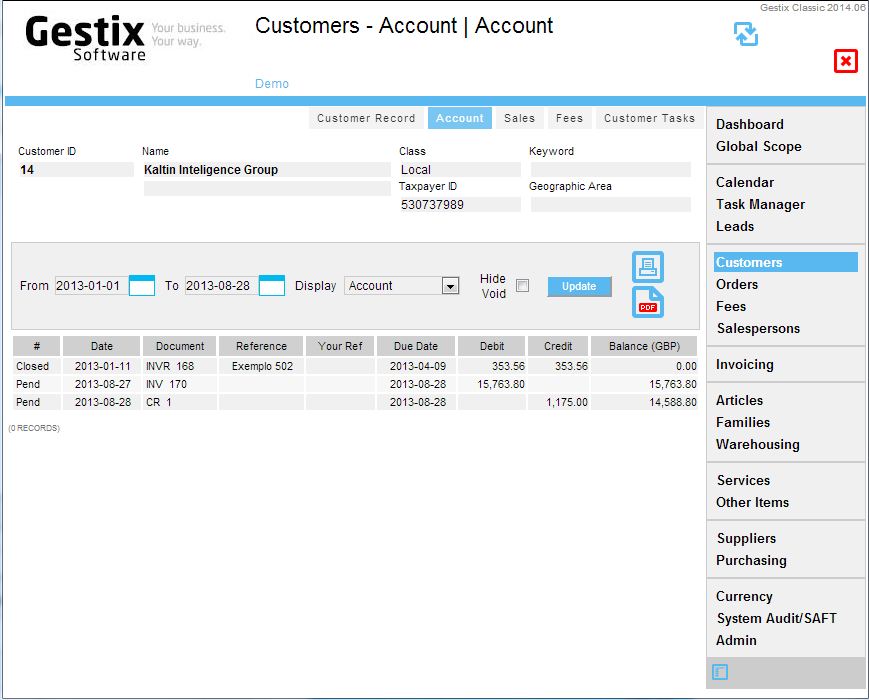
Task: Click the print statement icon
Action: (x=647, y=267)
